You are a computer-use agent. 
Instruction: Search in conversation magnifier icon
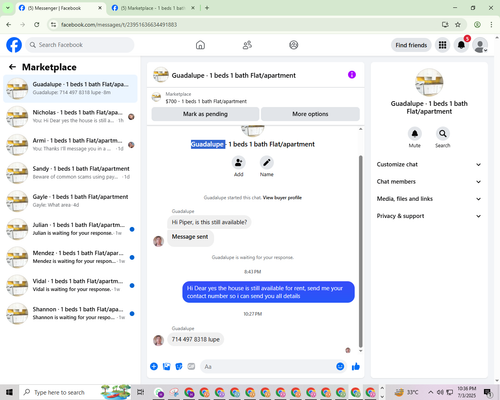point(443,134)
